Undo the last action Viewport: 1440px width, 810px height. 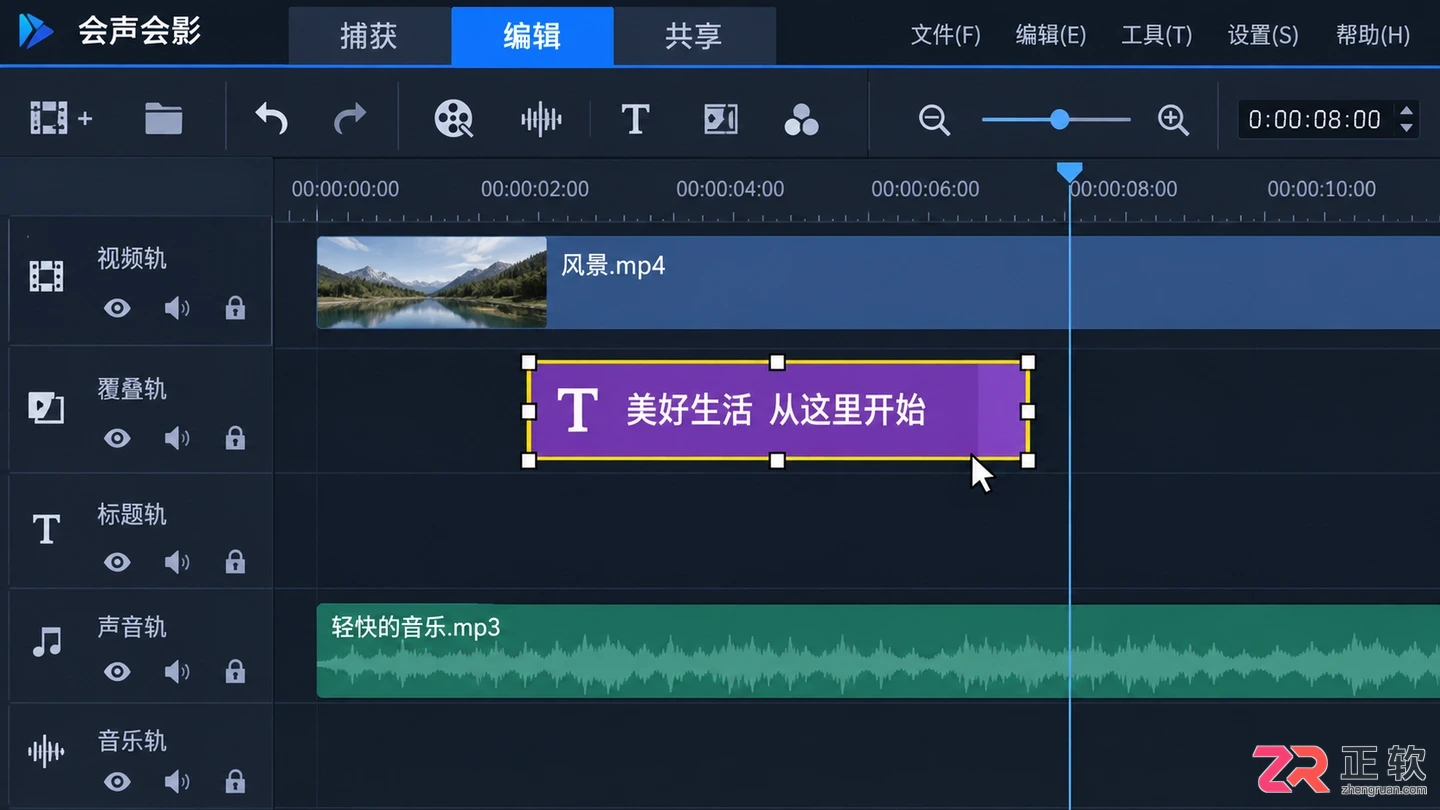click(271, 119)
